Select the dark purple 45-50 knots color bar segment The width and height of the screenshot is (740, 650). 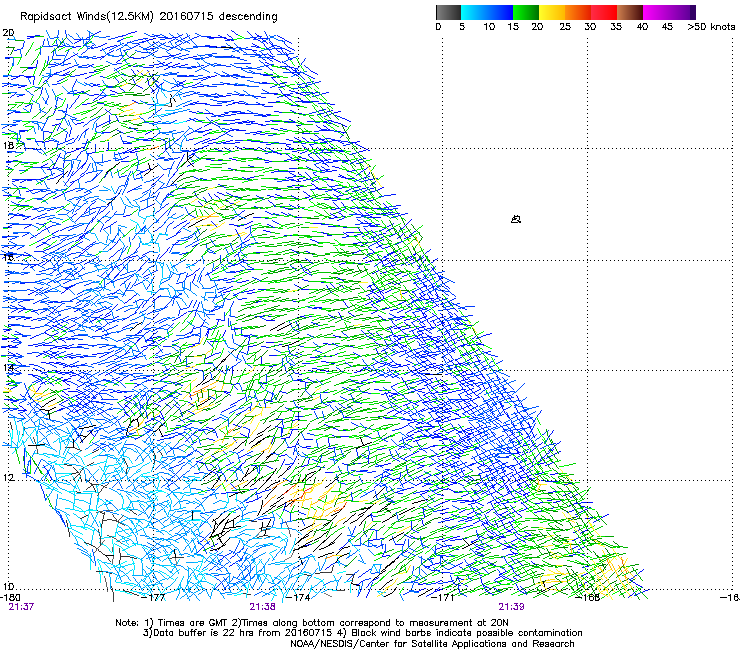point(682,12)
